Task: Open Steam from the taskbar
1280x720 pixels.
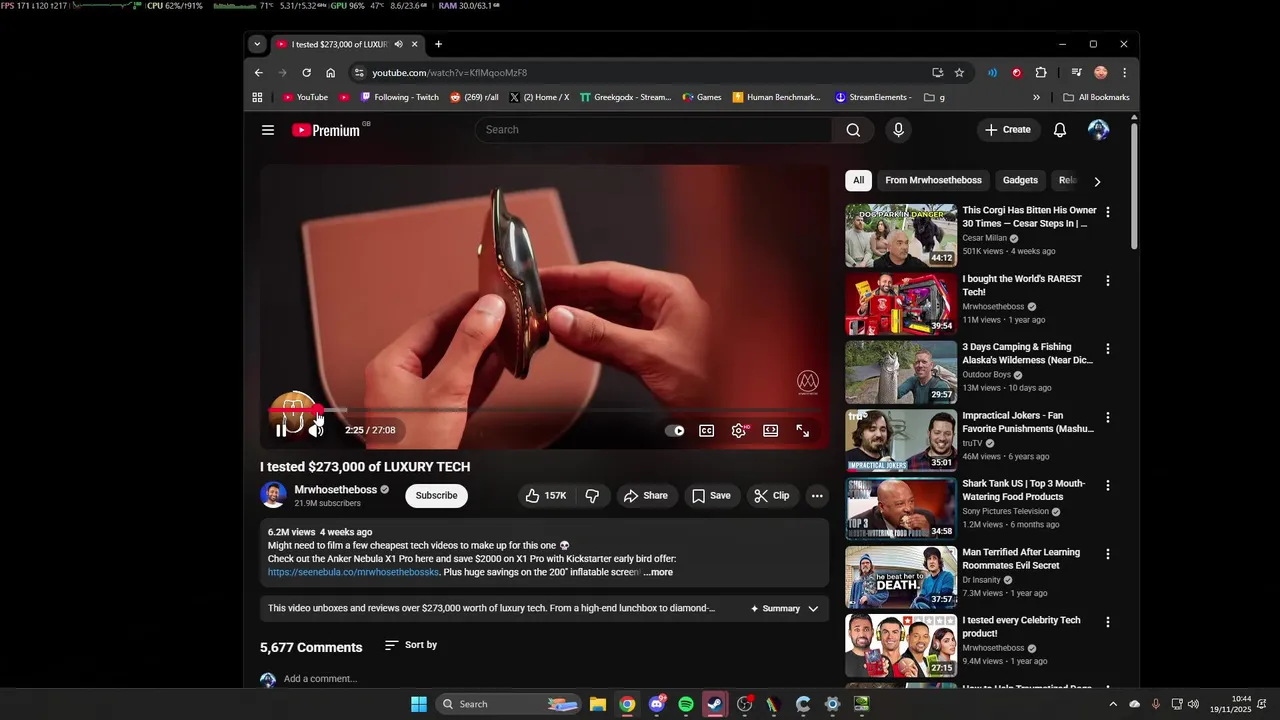Action: pos(715,705)
